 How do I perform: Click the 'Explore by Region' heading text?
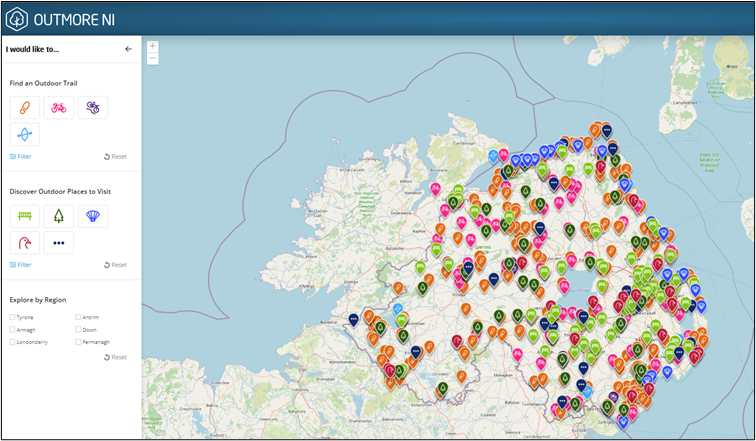pos(38,300)
